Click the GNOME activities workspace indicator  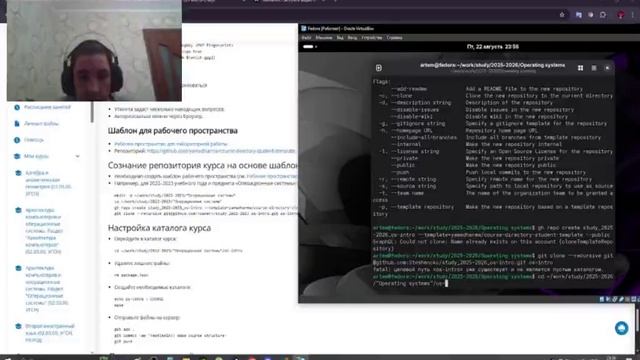(x=310, y=47)
